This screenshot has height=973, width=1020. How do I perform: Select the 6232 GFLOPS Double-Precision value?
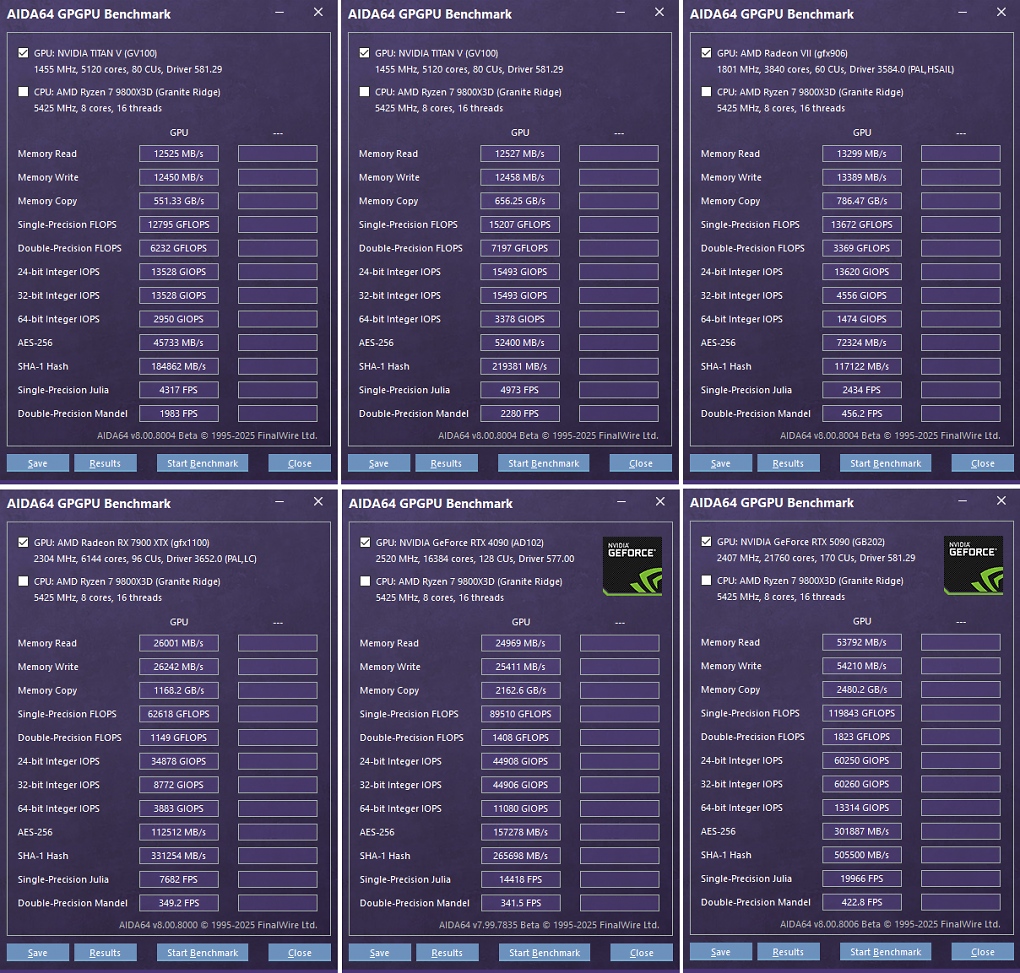pyautogui.click(x=179, y=248)
